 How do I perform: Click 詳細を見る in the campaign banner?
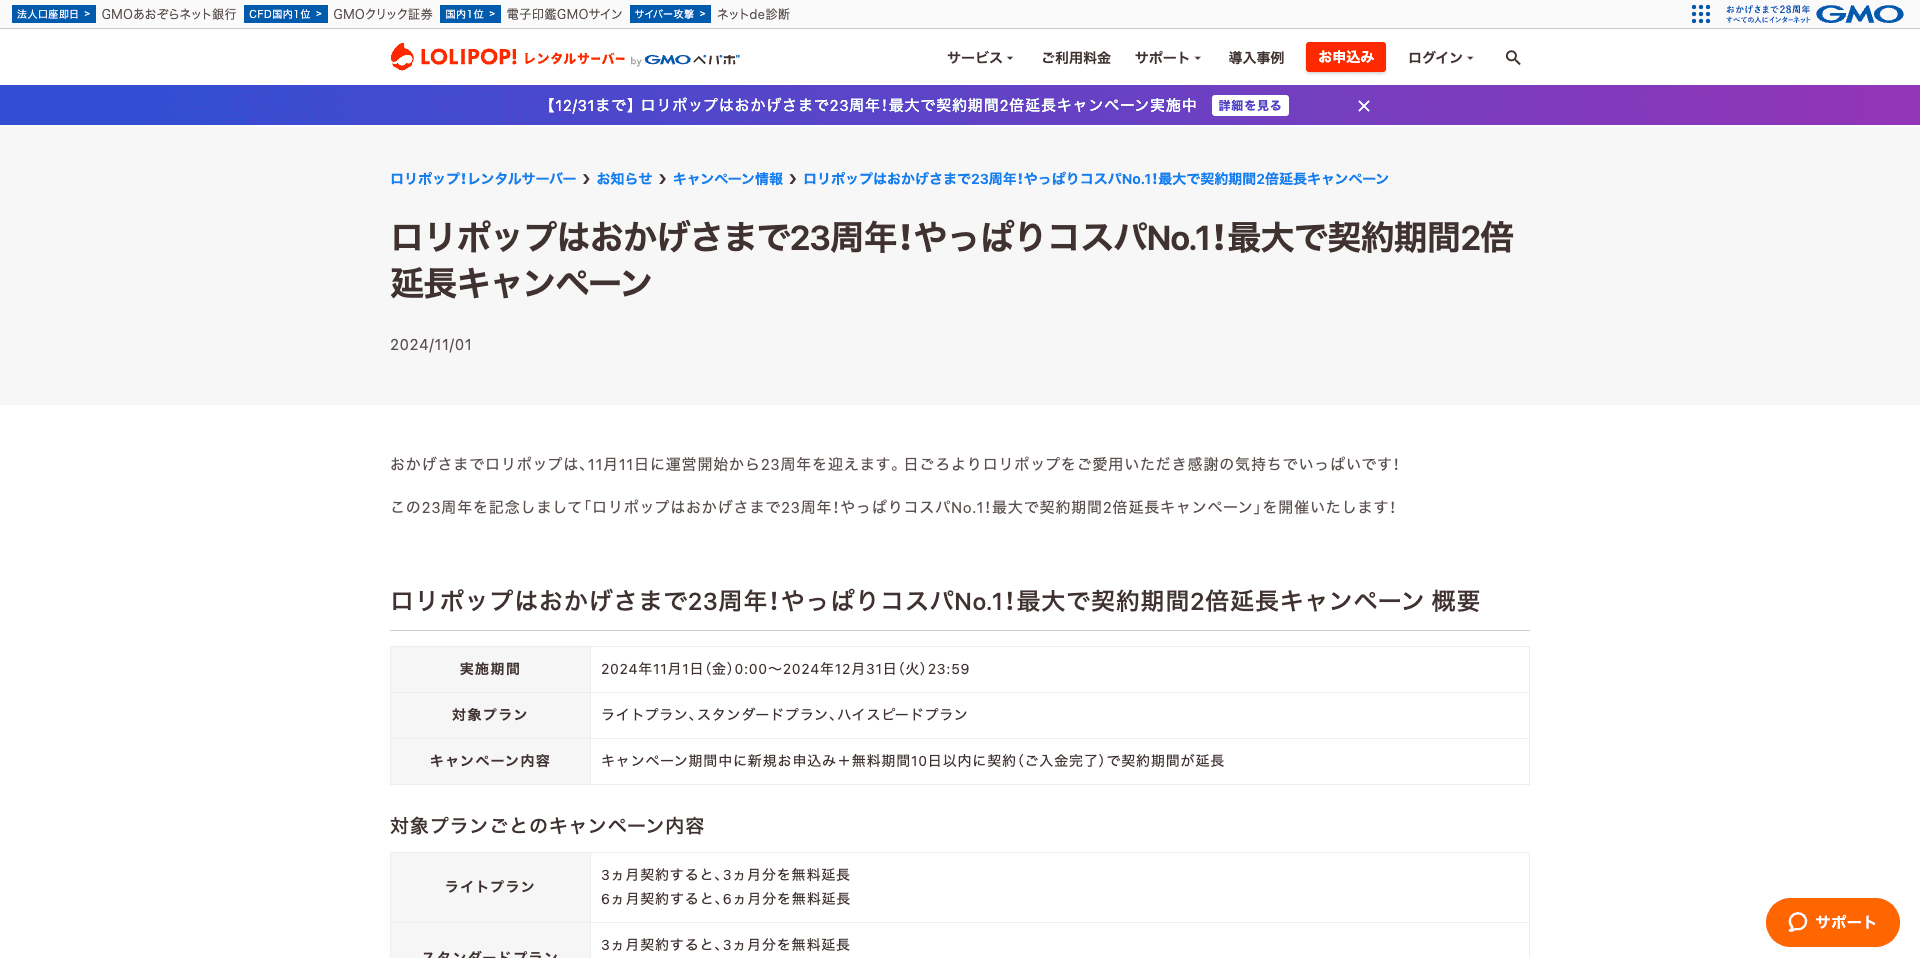tap(1249, 105)
